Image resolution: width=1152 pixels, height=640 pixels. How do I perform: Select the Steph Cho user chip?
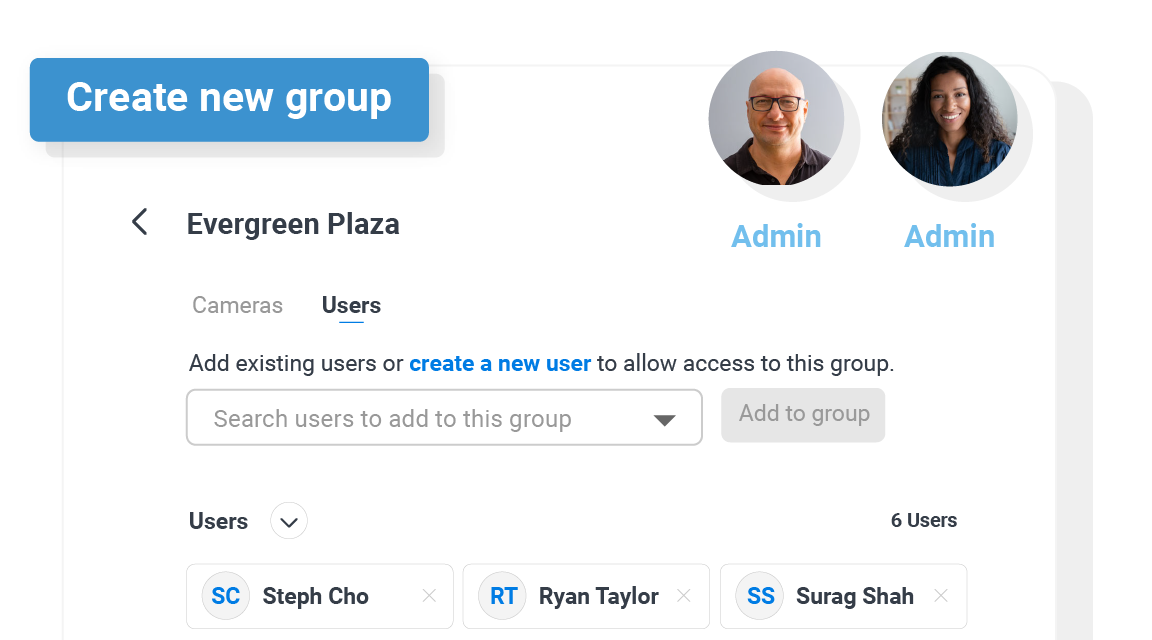coord(315,597)
